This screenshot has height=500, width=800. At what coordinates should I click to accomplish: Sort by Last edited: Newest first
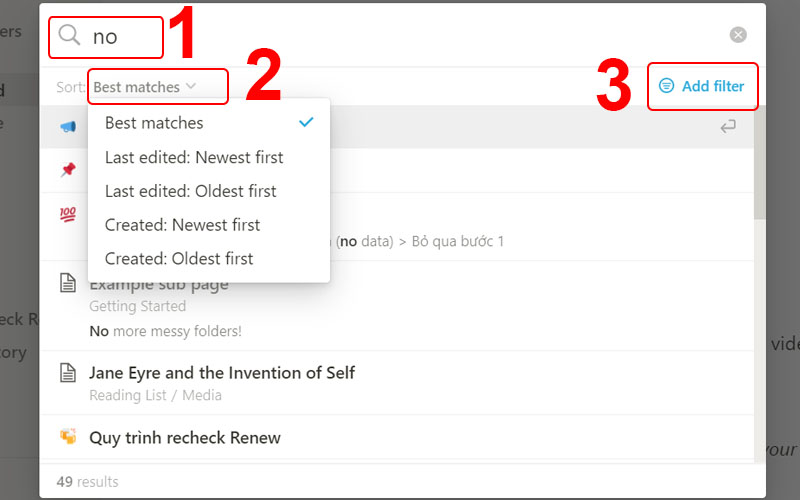(x=194, y=157)
